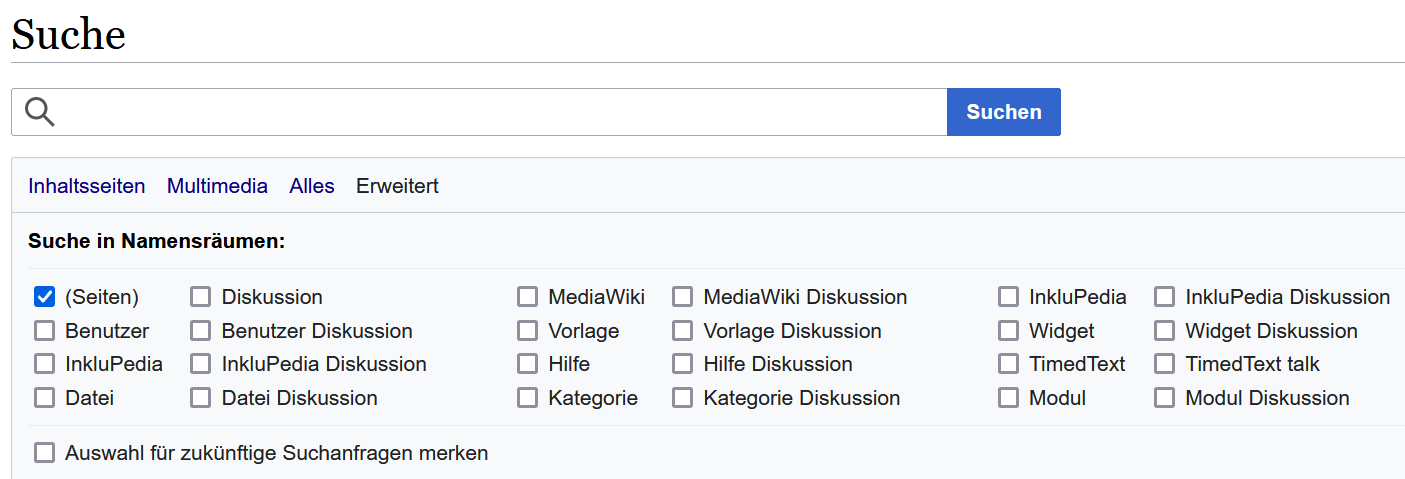Viewport: 1405px width, 479px height.
Task: Enable the Vorlage namespace checkbox
Action: [x=527, y=331]
